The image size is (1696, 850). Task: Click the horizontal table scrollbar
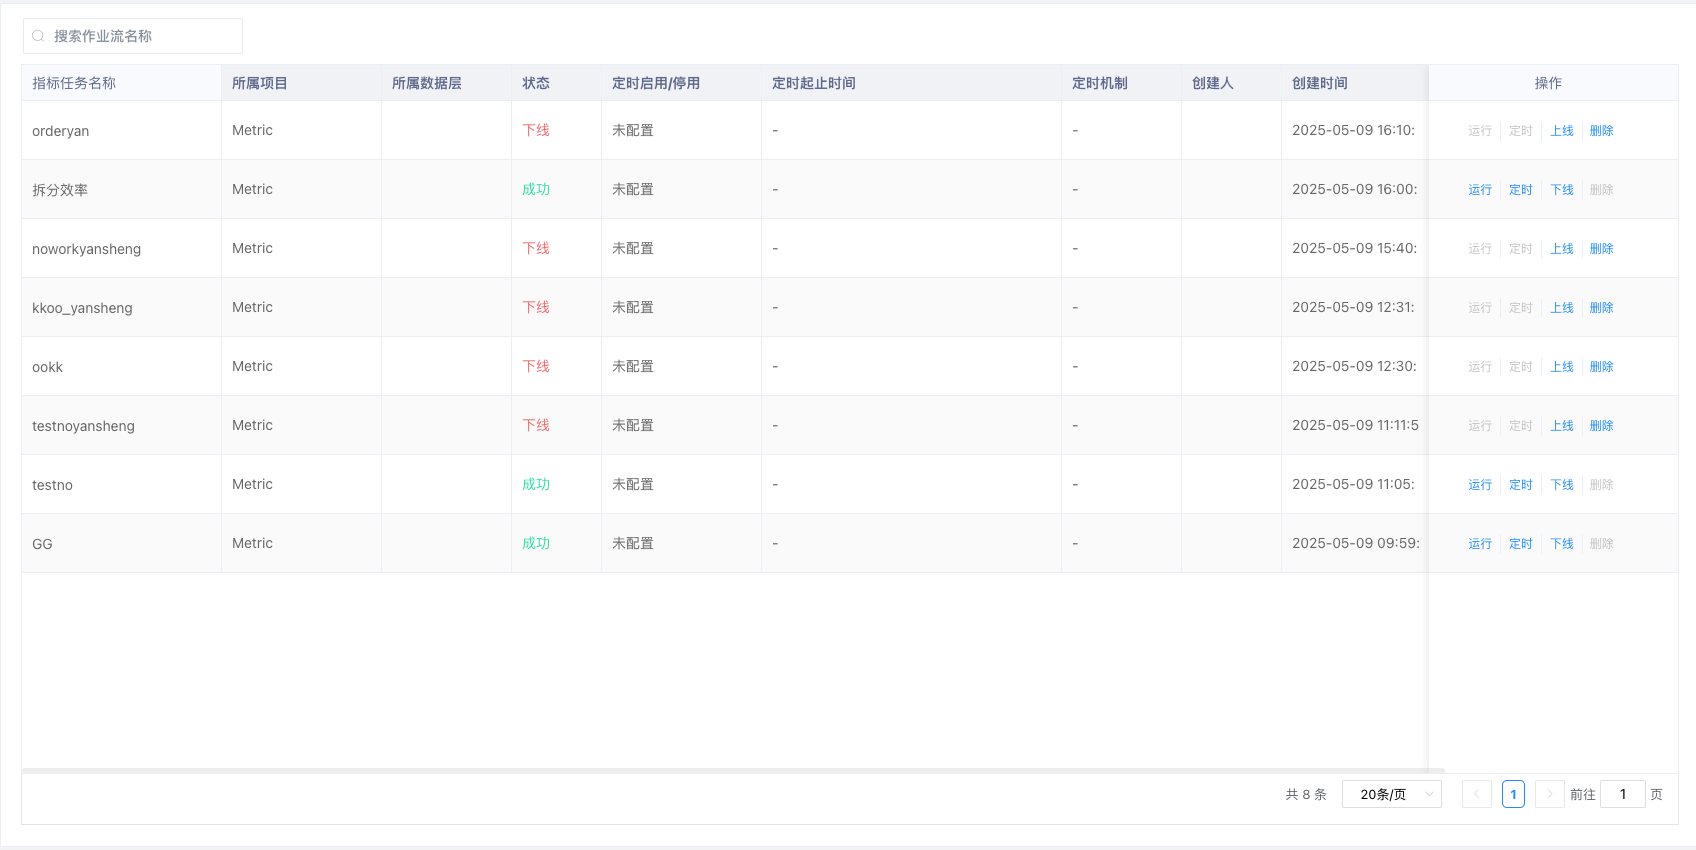point(733,771)
